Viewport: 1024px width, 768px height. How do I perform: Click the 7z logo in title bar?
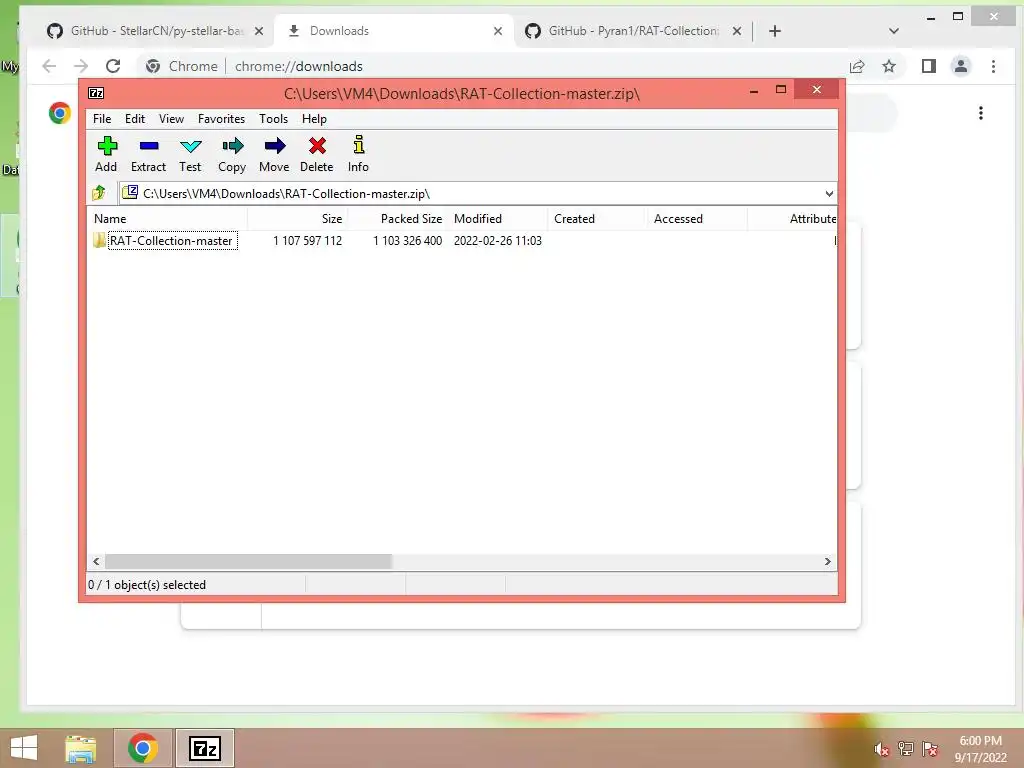click(96, 93)
